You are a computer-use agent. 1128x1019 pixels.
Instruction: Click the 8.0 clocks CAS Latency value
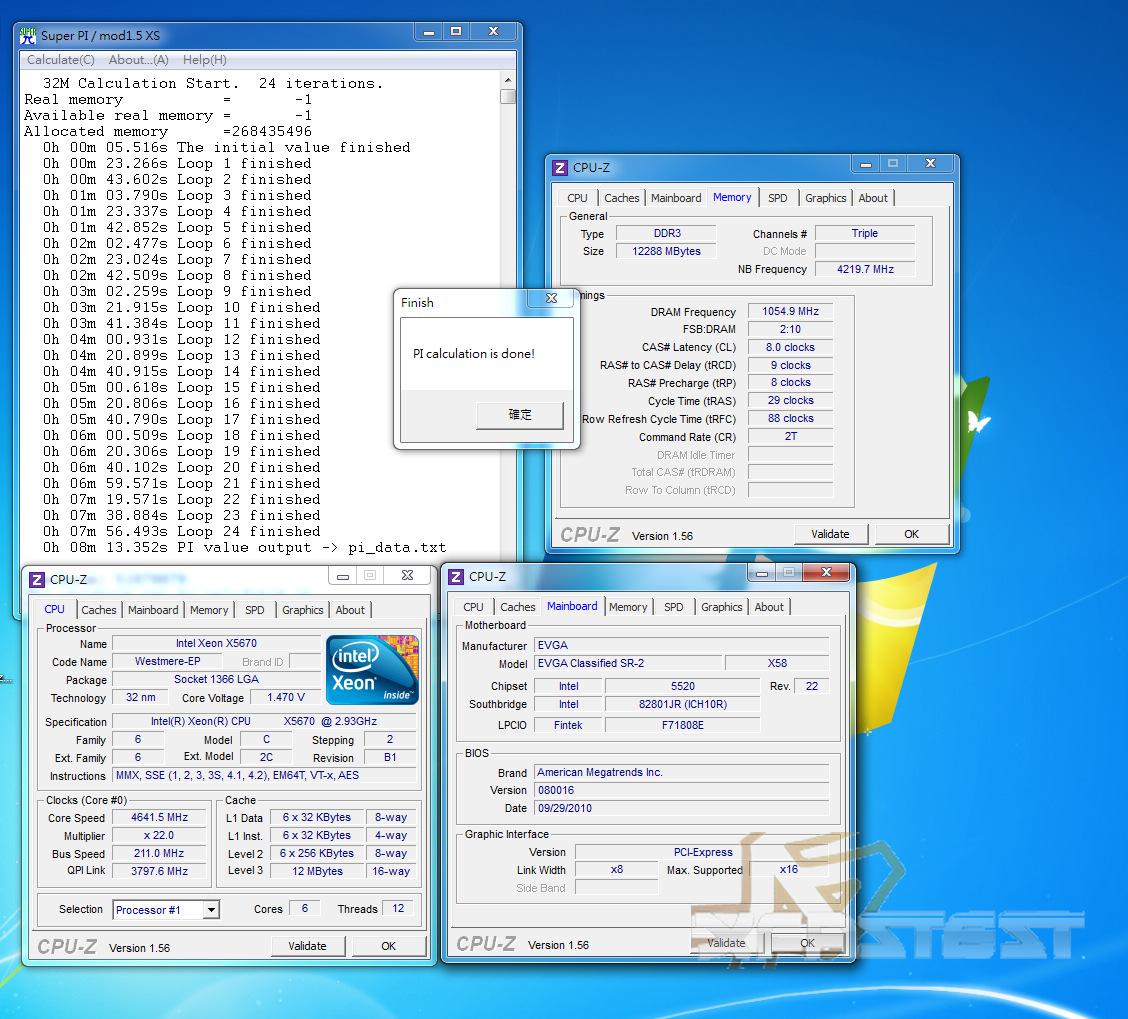point(790,347)
